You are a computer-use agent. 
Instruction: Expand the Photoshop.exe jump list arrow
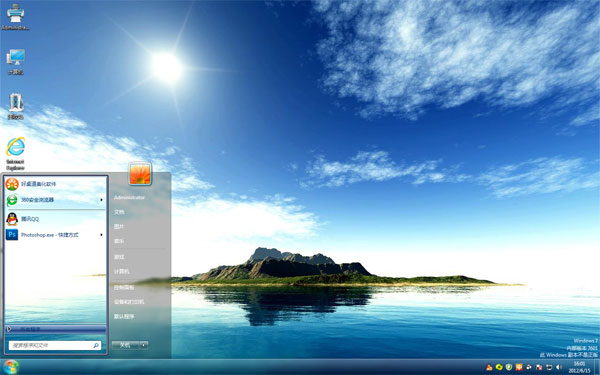pyautogui.click(x=101, y=235)
